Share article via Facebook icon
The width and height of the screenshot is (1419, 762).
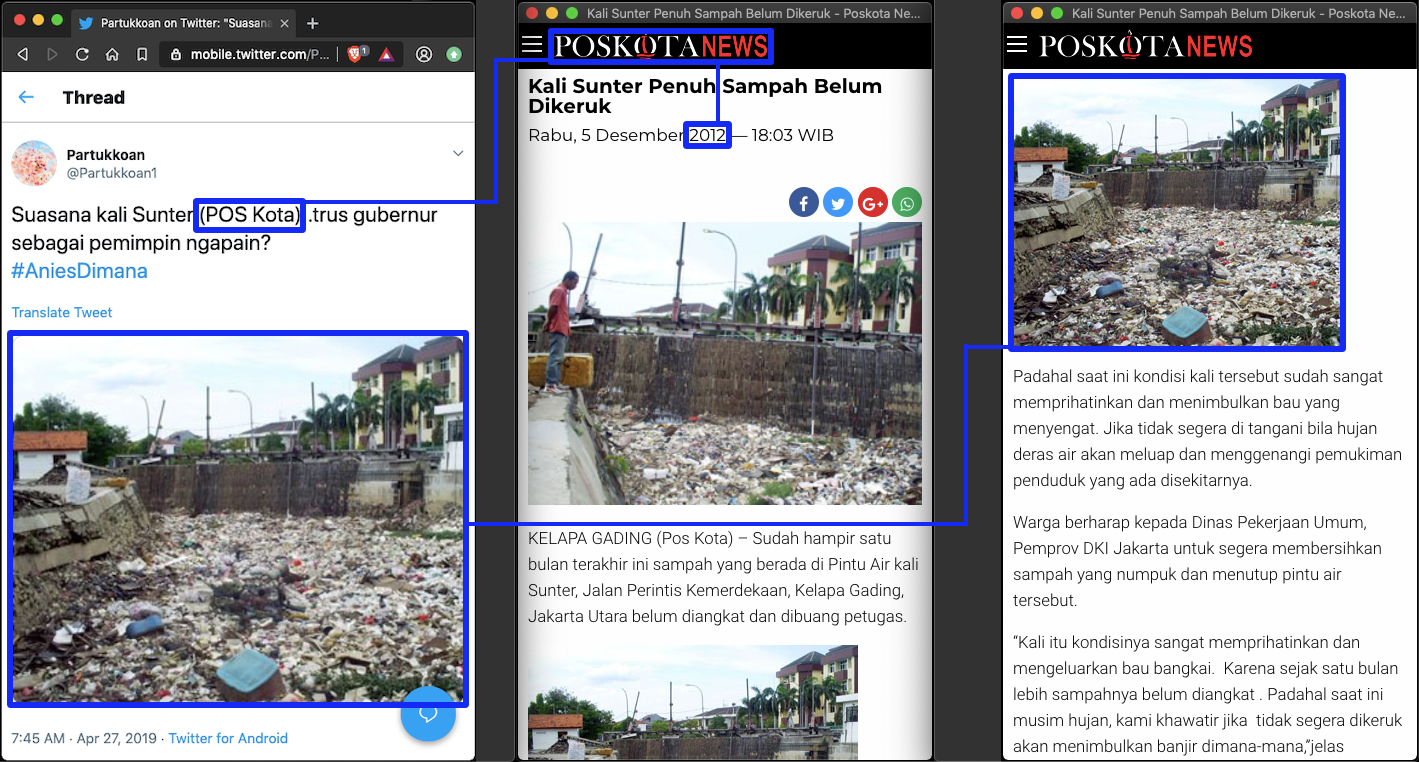click(x=804, y=203)
